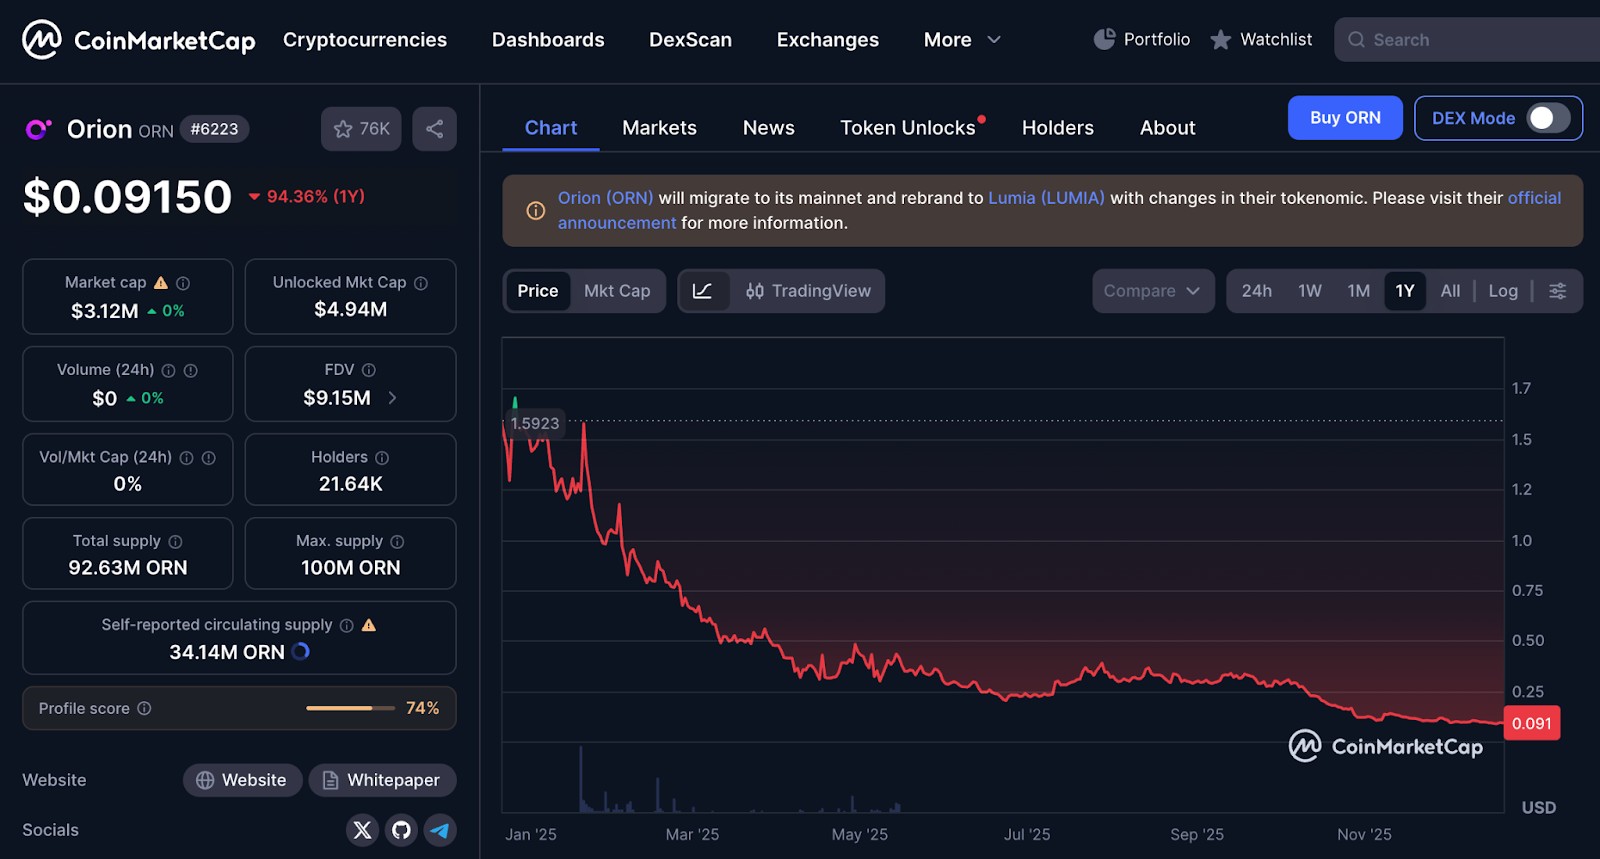
Task: Click the Search input field
Action: (x=1467, y=40)
